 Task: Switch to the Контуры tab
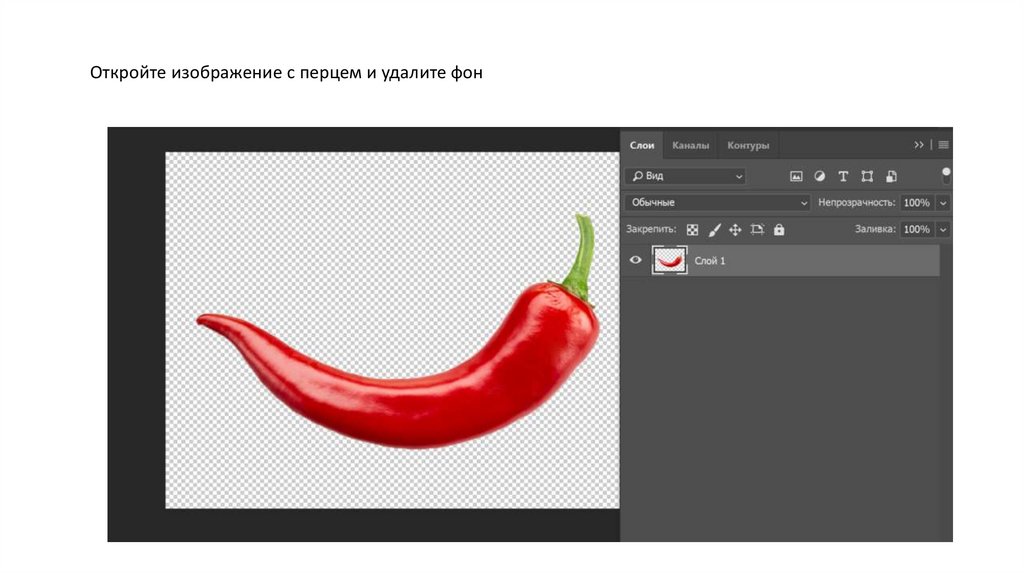point(748,145)
